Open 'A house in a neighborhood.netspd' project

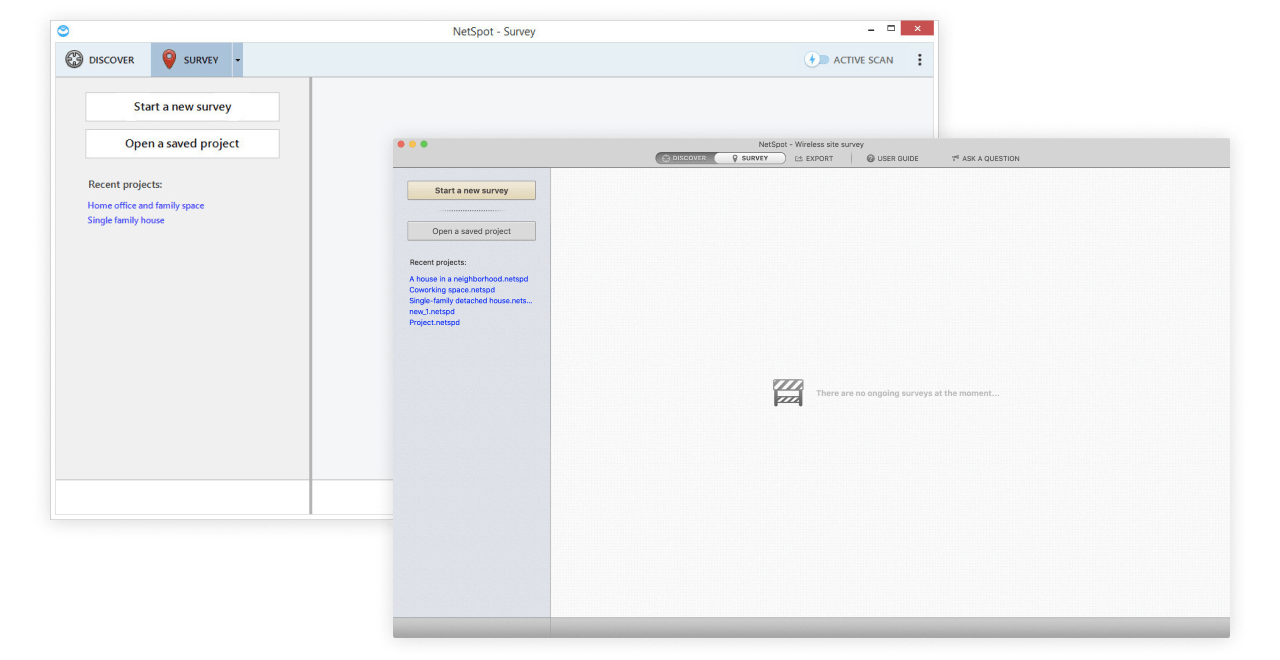469,279
